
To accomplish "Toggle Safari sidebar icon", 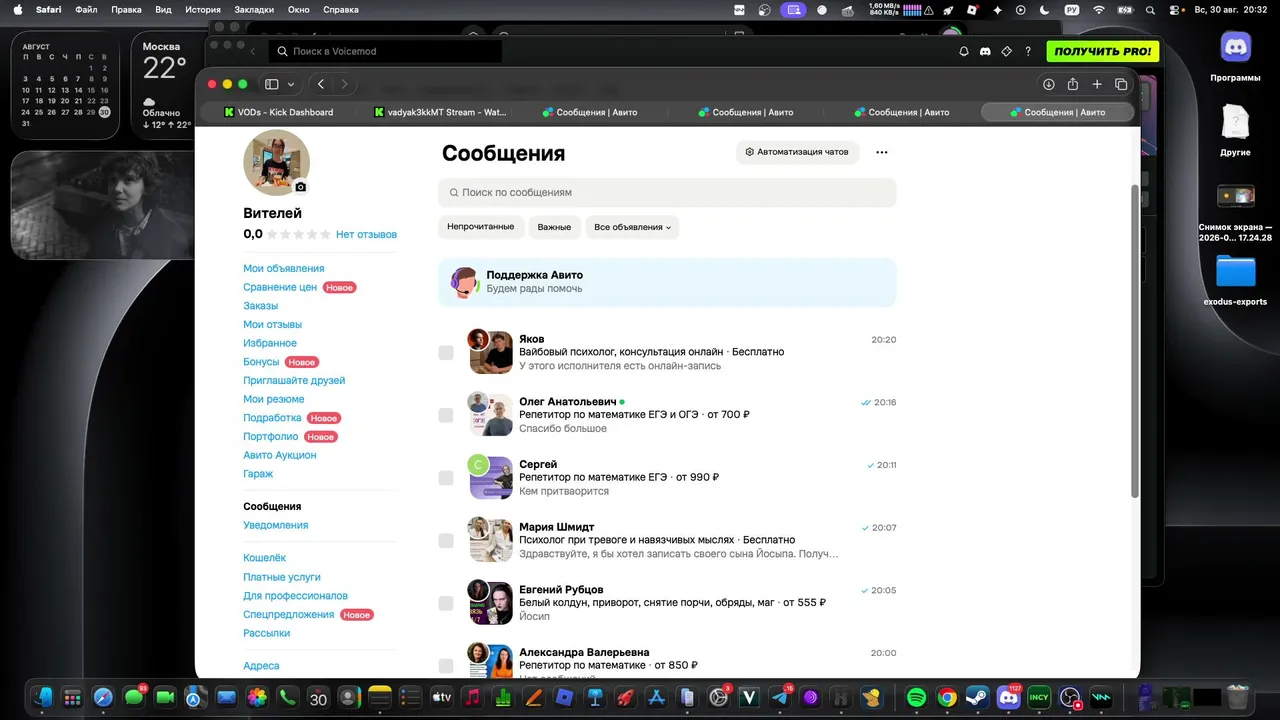I will [271, 84].
